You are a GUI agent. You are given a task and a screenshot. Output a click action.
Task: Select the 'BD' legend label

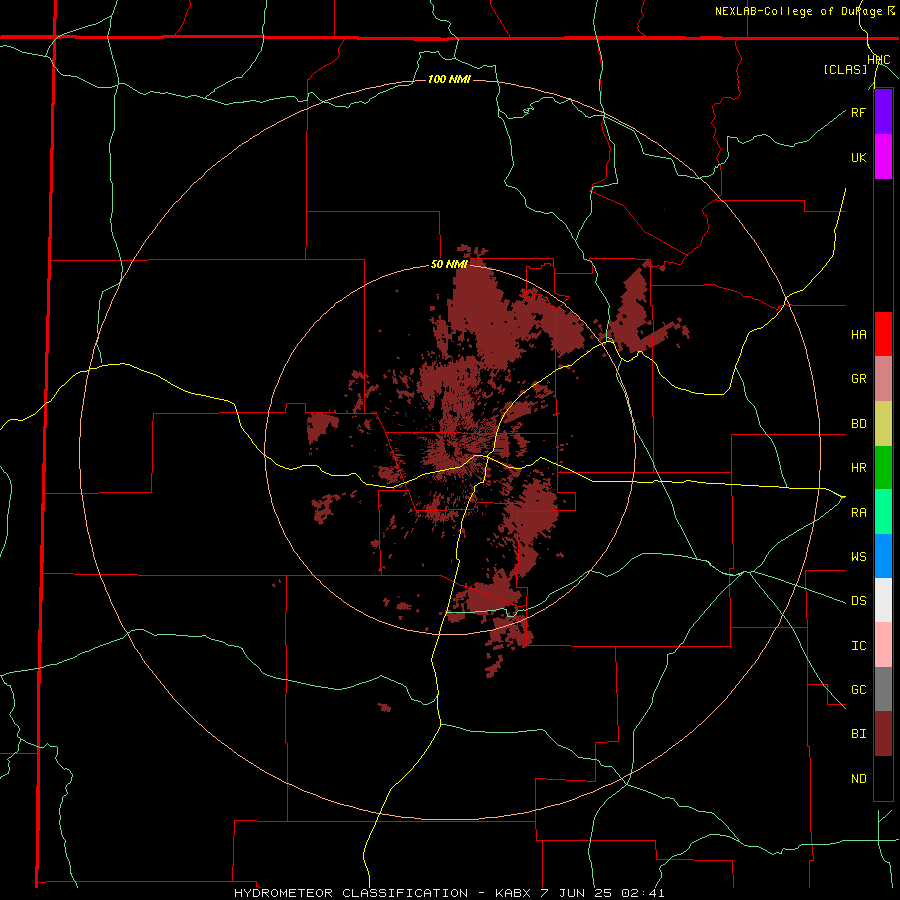[x=858, y=424]
